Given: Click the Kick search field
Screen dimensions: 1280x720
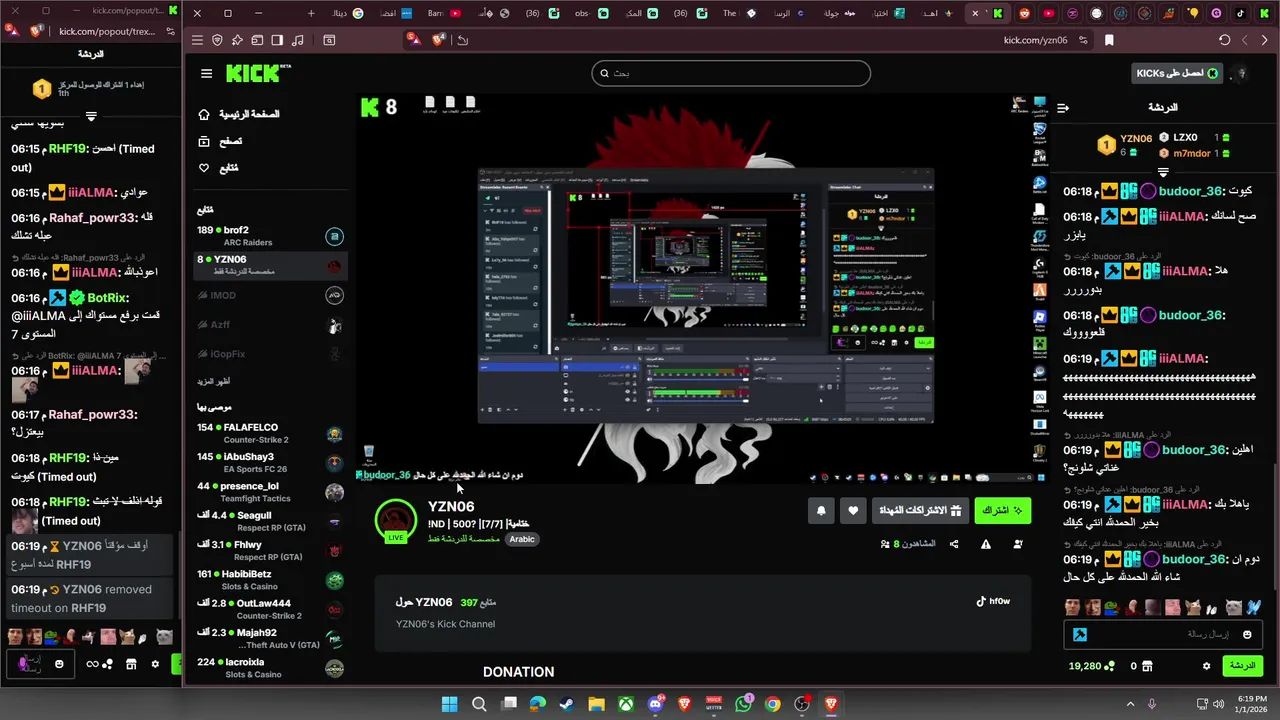Looking at the screenshot, I should (731, 73).
